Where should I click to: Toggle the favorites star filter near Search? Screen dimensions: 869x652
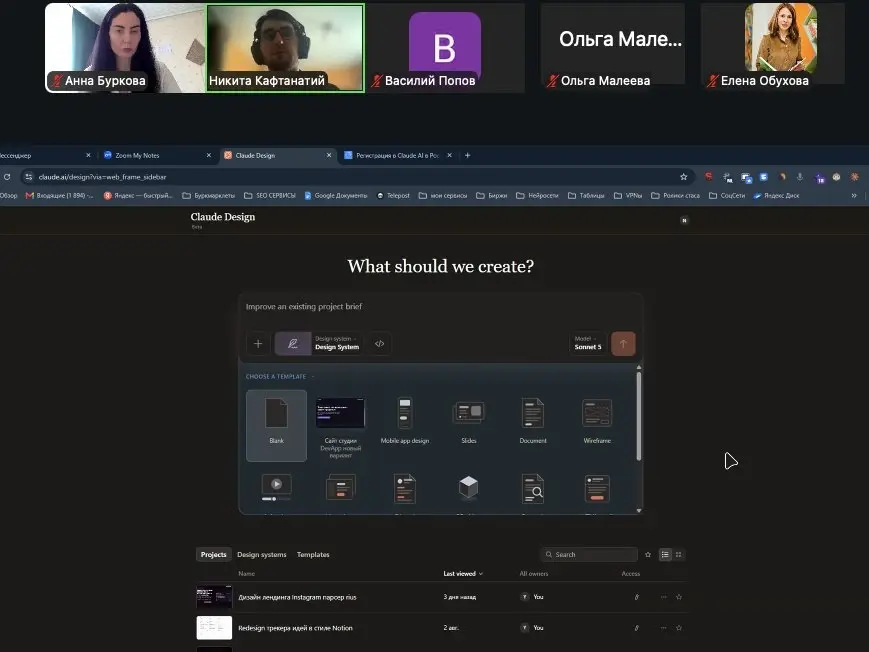click(648, 554)
